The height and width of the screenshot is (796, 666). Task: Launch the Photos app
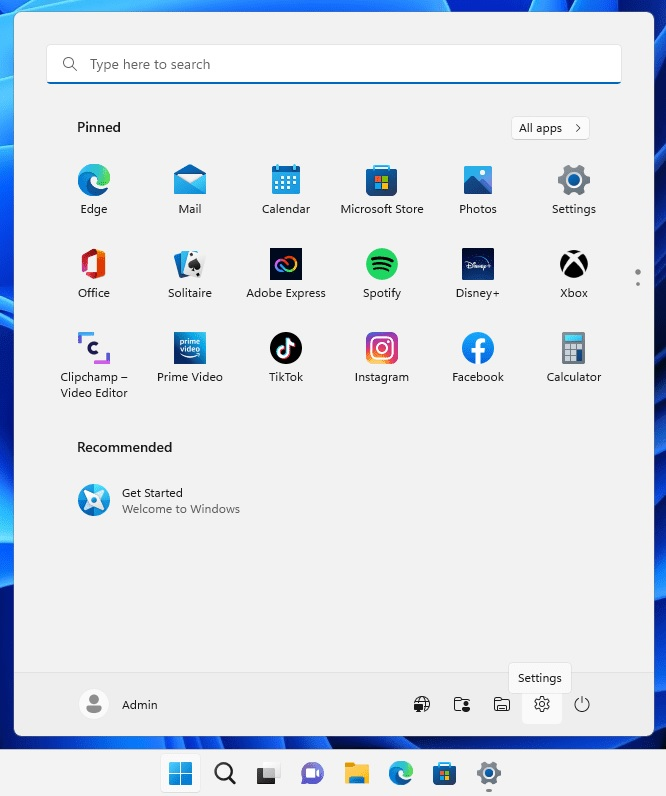click(478, 189)
